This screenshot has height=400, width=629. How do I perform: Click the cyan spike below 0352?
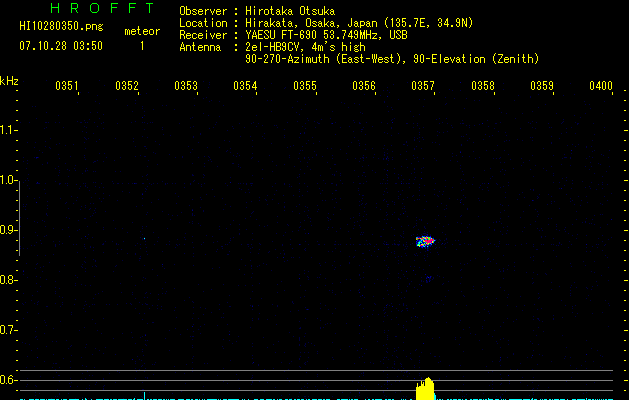pos(144,396)
